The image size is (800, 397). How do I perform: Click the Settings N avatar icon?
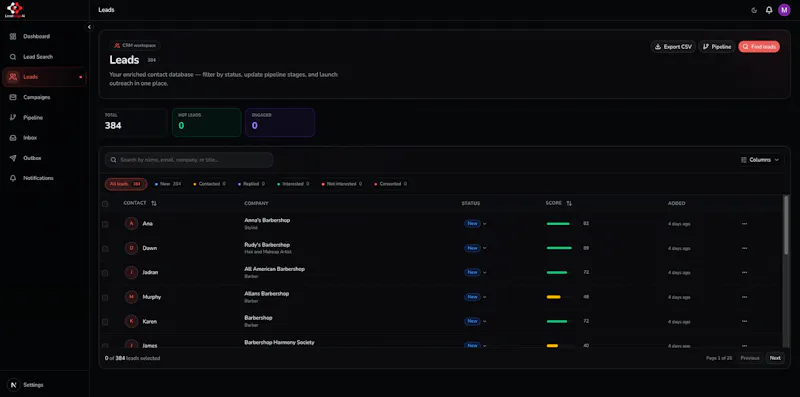coord(13,385)
